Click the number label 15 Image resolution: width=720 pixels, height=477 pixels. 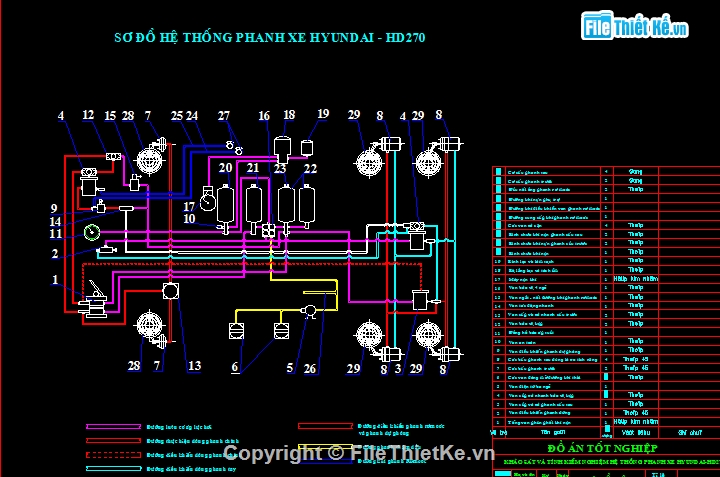110,116
